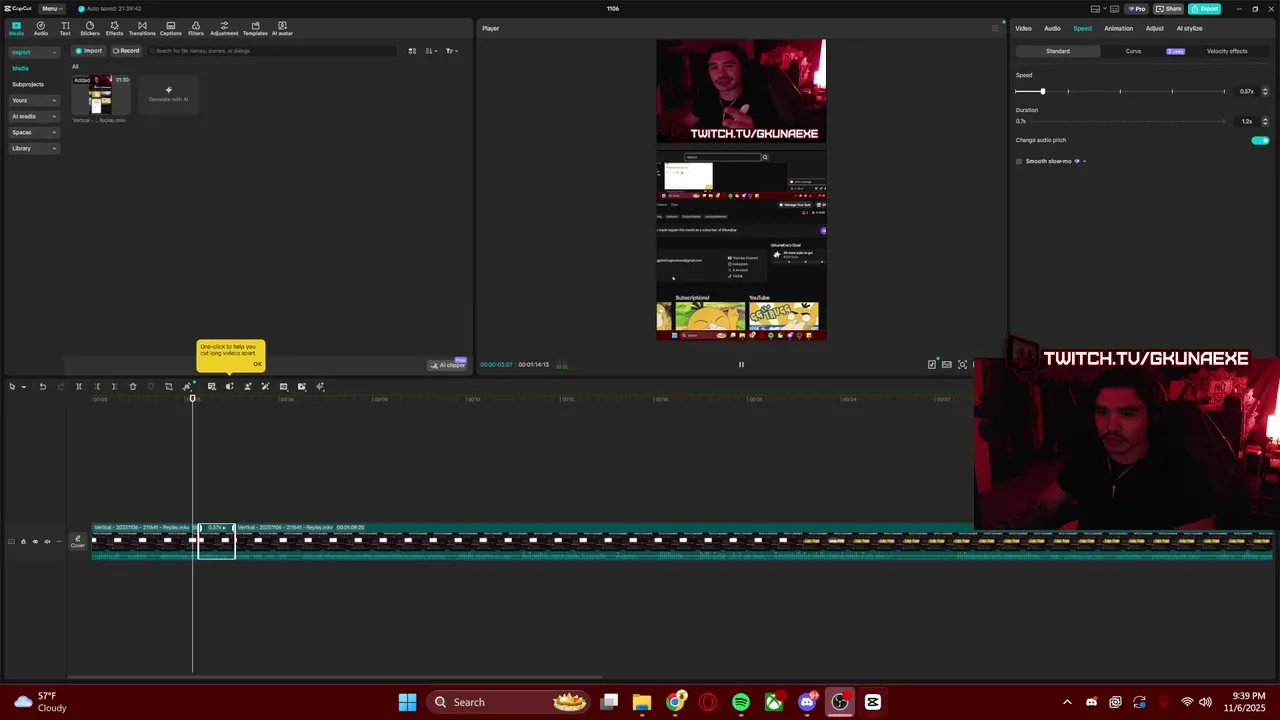The image size is (1280, 720).
Task: Open the player panel hamburger menu
Action: [995, 28]
